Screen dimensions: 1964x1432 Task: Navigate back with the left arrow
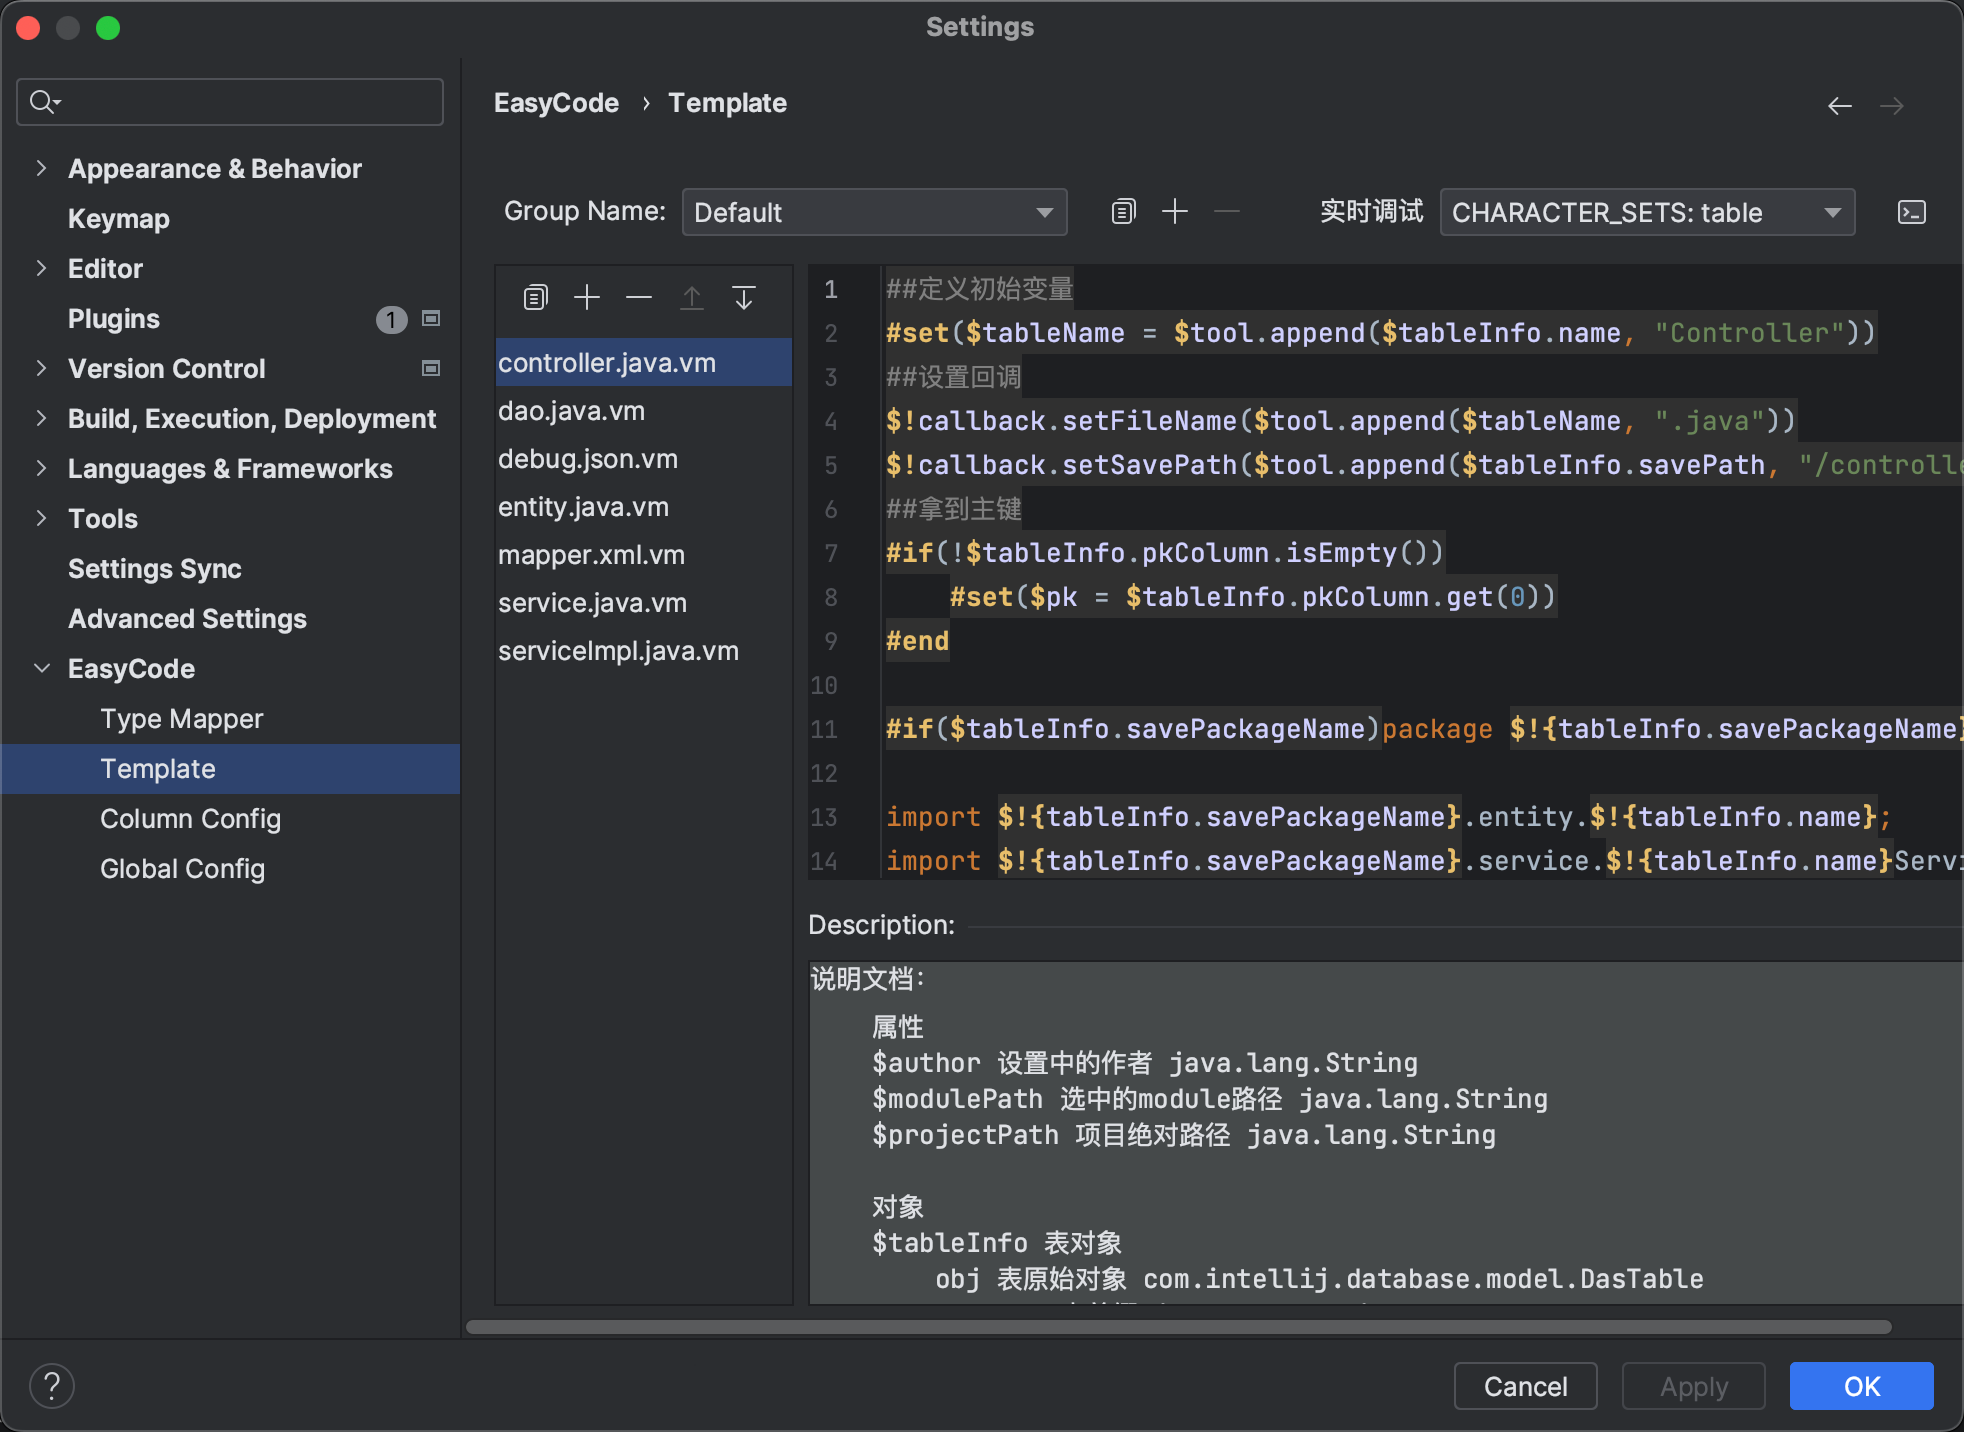[x=1839, y=106]
